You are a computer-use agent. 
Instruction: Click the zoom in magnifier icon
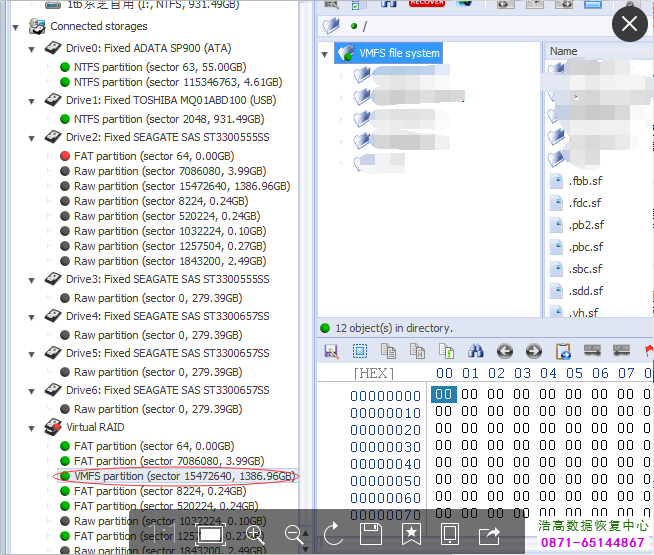pos(255,534)
